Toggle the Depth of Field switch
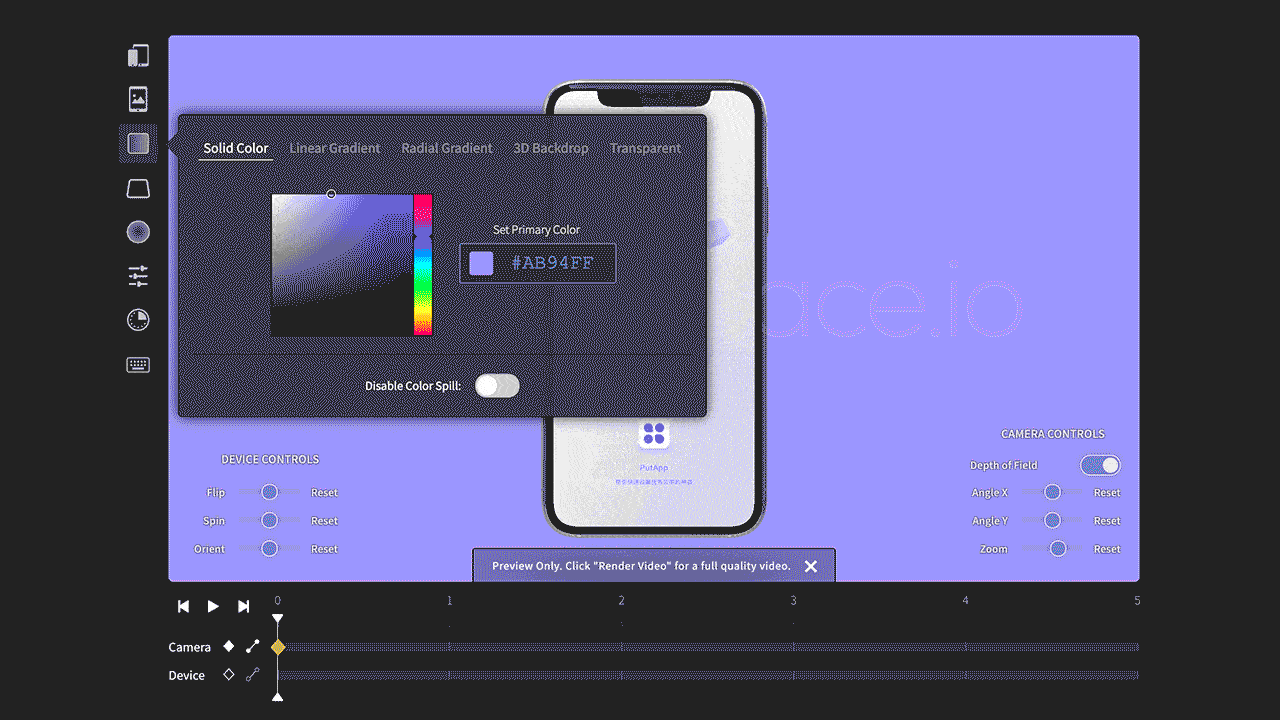Image resolution: width=1280 pixels, height=720 pixels. (1100, 465)
